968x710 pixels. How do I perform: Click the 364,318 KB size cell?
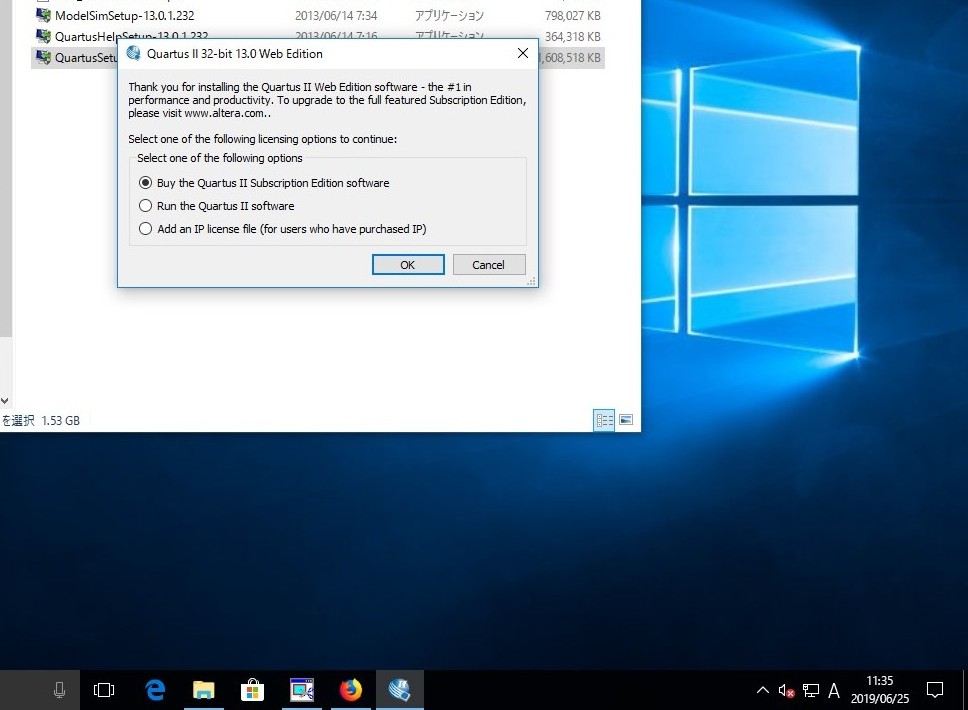point(573,36)
